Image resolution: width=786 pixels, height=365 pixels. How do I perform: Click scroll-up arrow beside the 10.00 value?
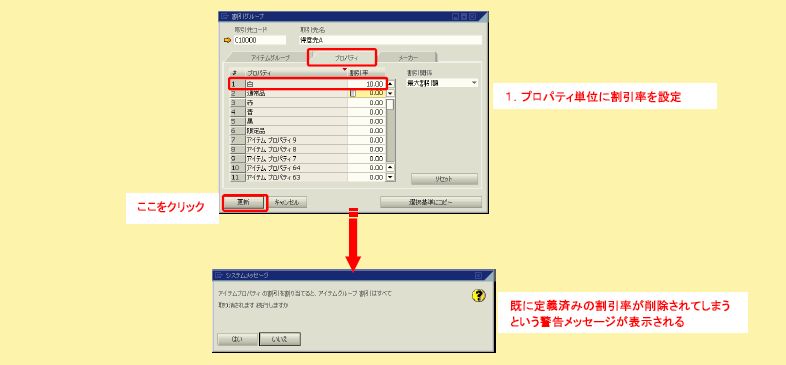[x=391, y=84]
